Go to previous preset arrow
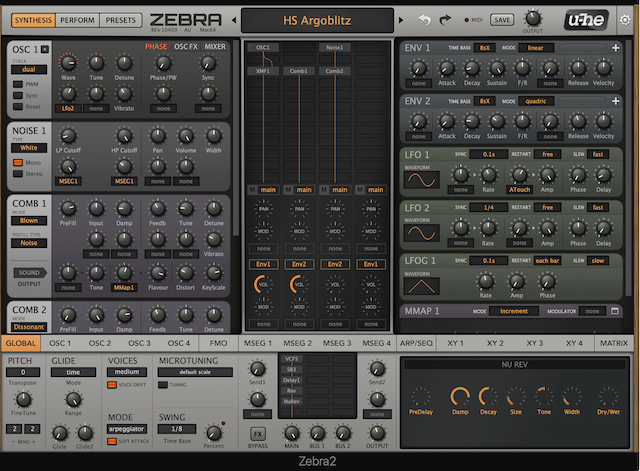 click(x=234, y=20)
